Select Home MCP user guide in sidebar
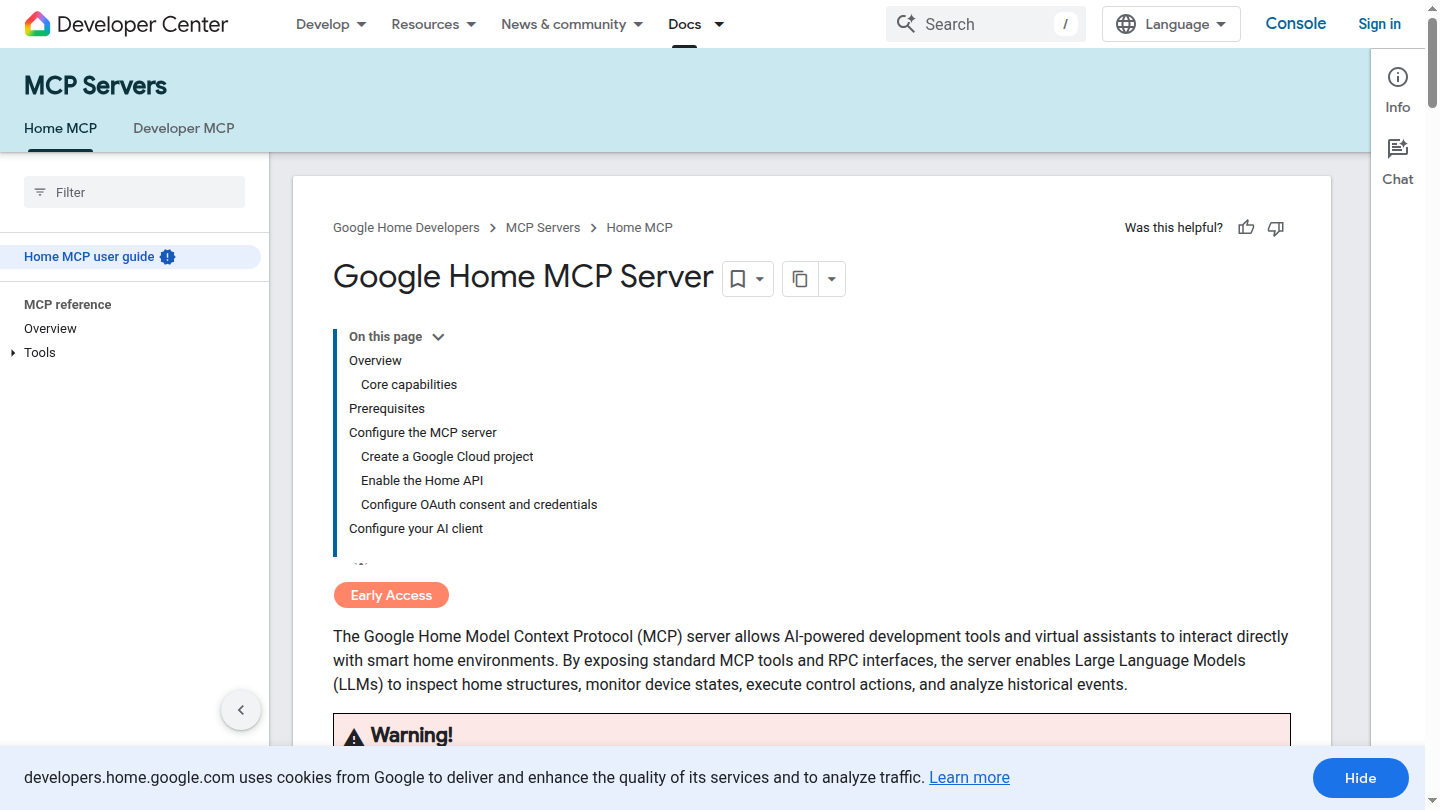This screenshot has height=810, width=1440. click(89, 257)
